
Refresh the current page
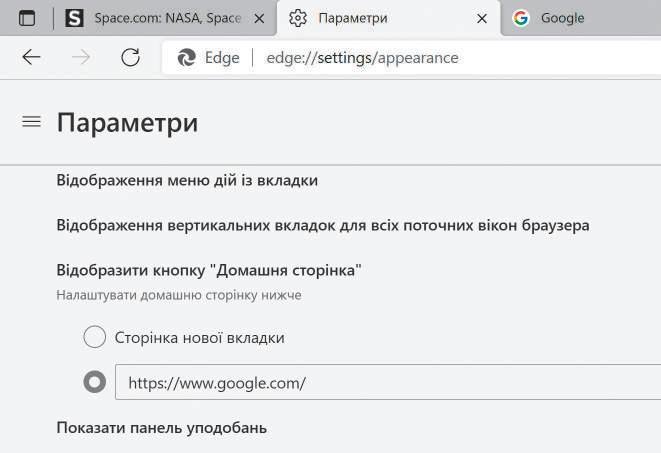(x=131, y=57)
